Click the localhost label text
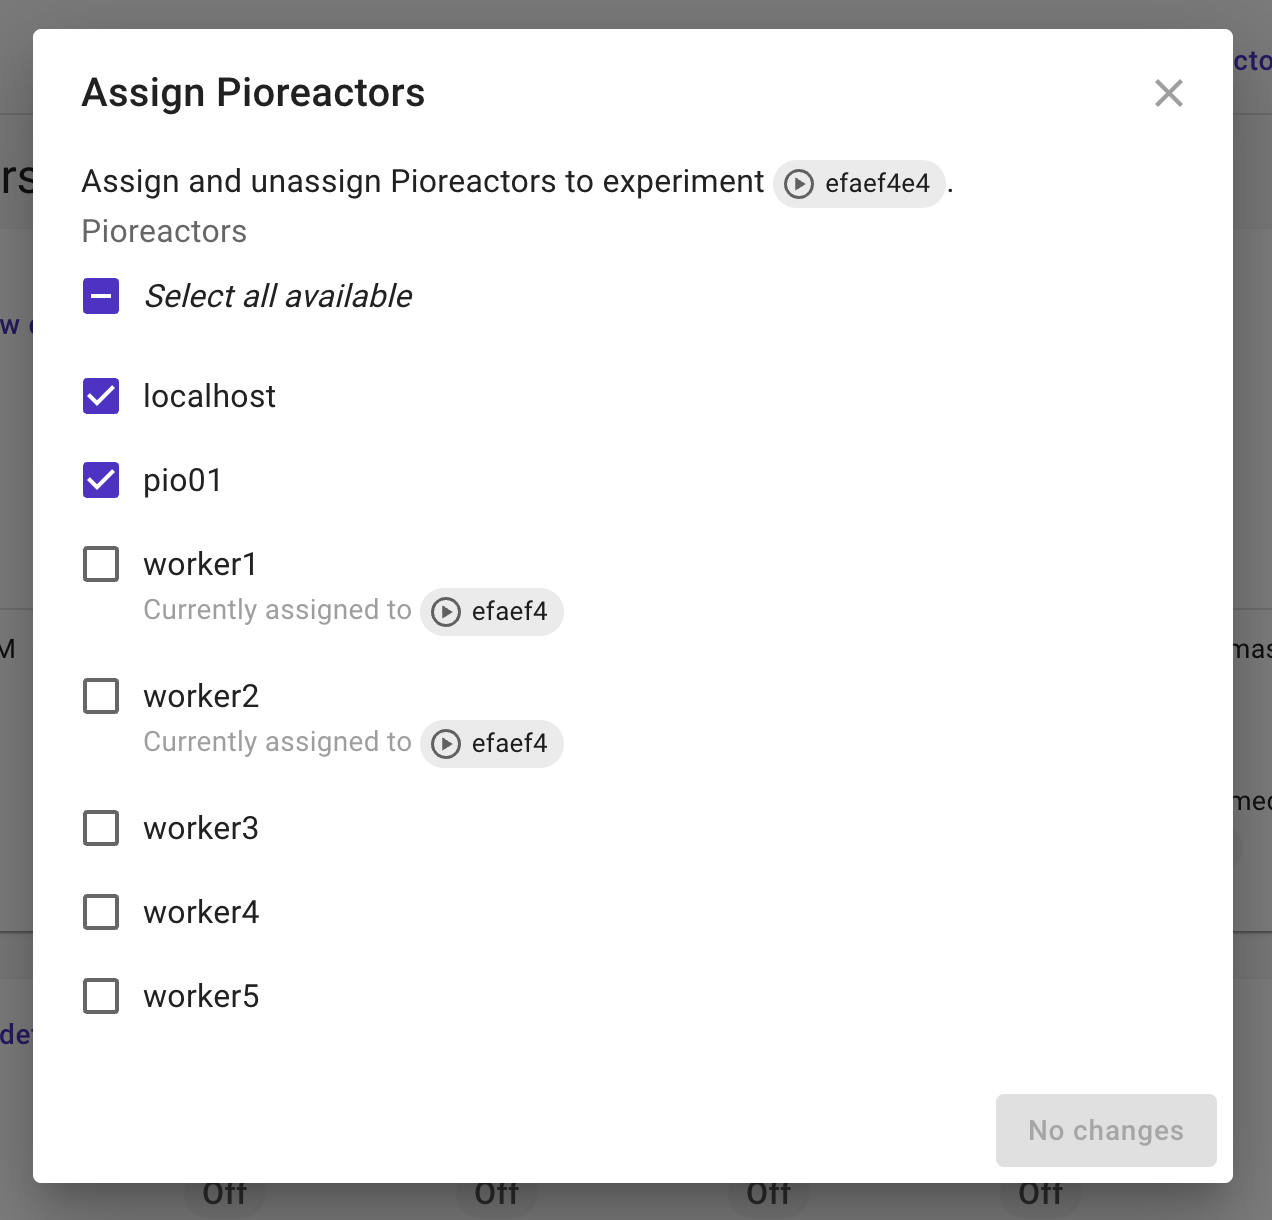The height and width of the screenshot is (1220, 1272). 209,396
